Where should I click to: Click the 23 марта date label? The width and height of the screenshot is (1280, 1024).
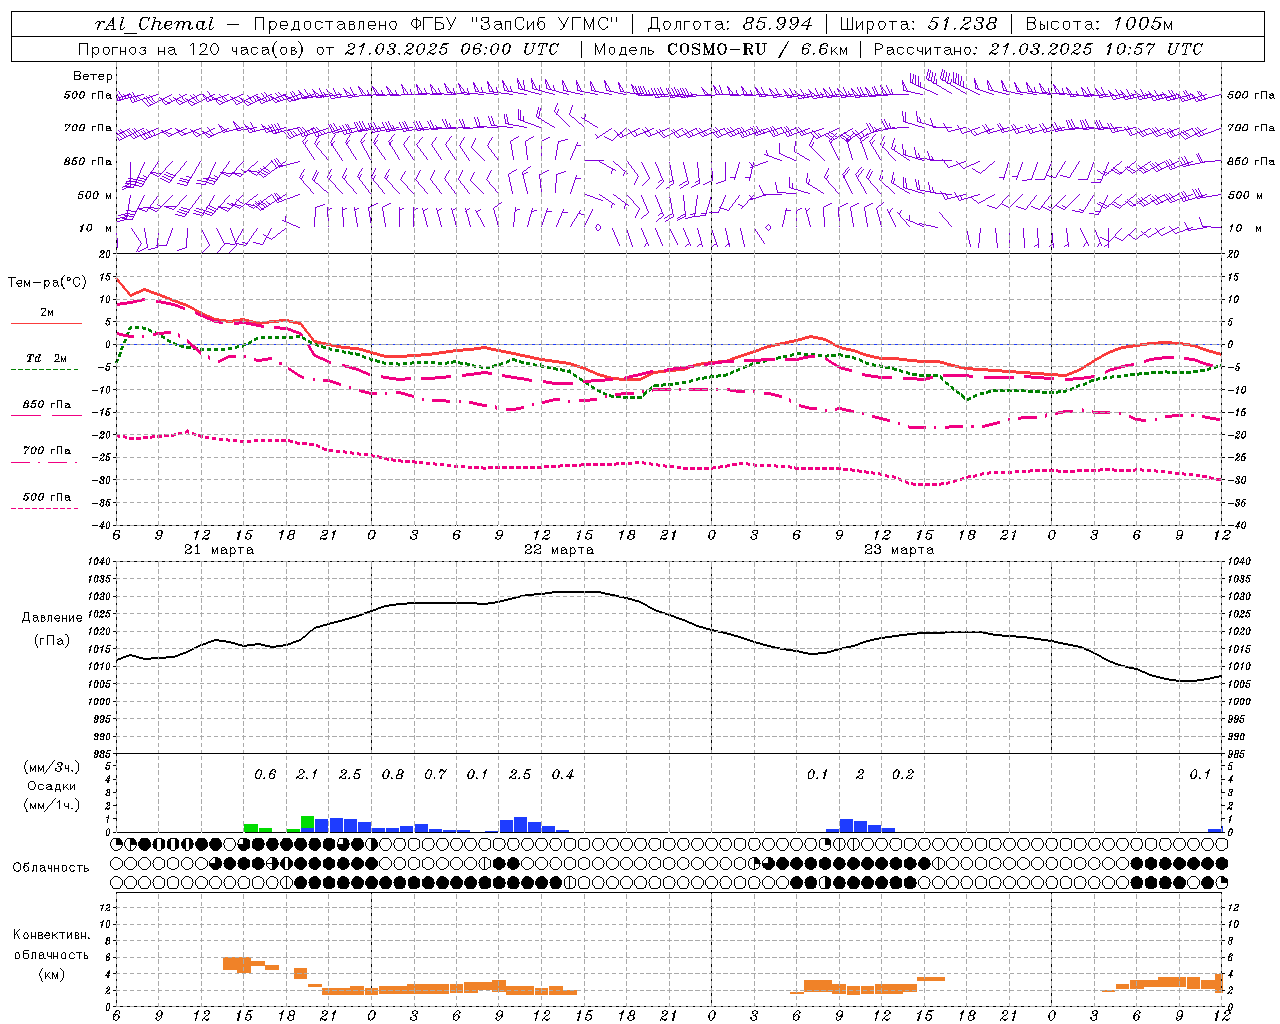(899, 550)
